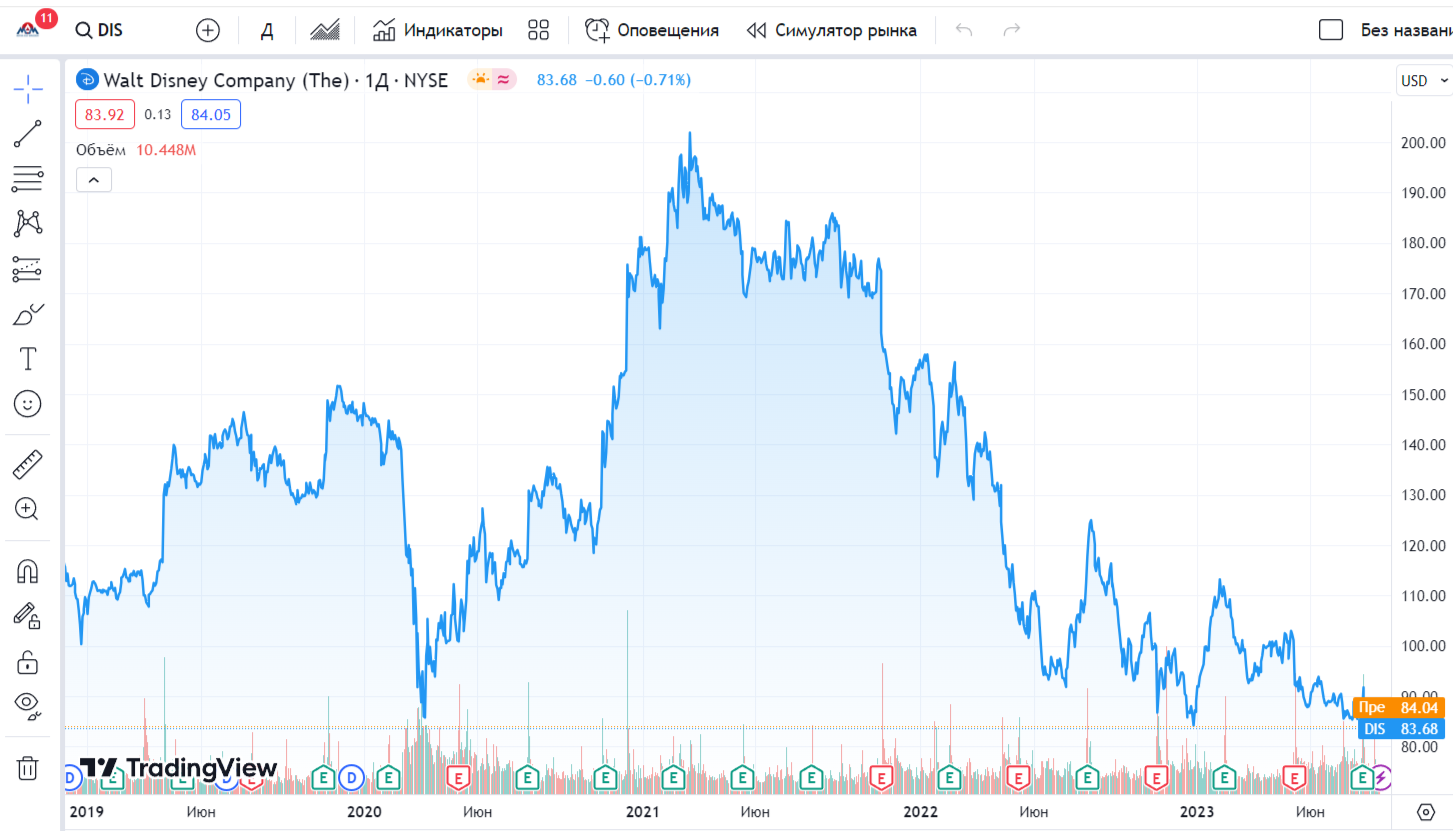The height and width of the screenshot is (831, 1453).
Task: Select the trend line drawing tool
Action: [x=28, y=134]
